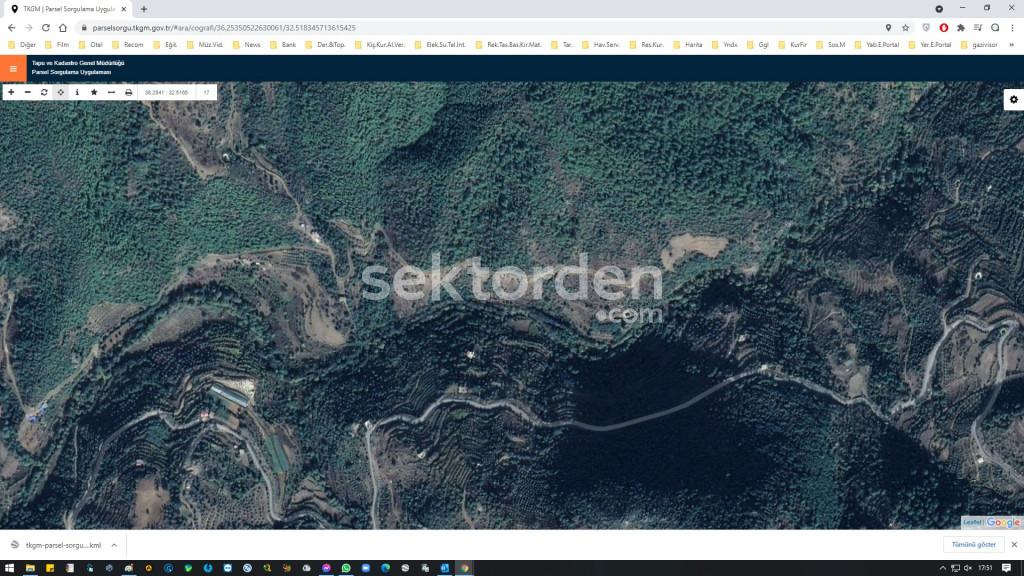Image resolution: width=1024 pixels, height=576 pixels.
Task: Open WhatsApp from taskbar
Action: point(346,568)
